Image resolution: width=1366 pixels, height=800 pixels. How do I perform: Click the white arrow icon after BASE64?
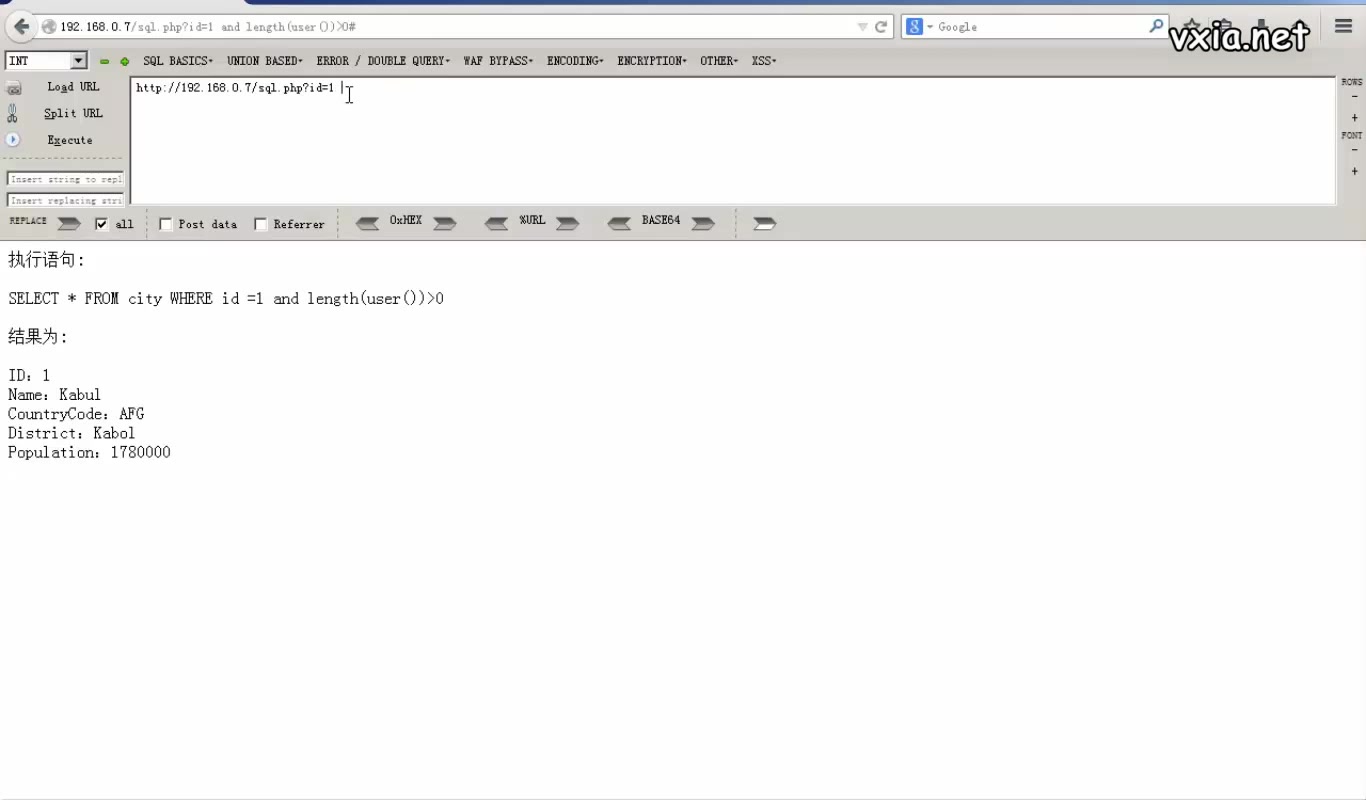tap(765, 223)
